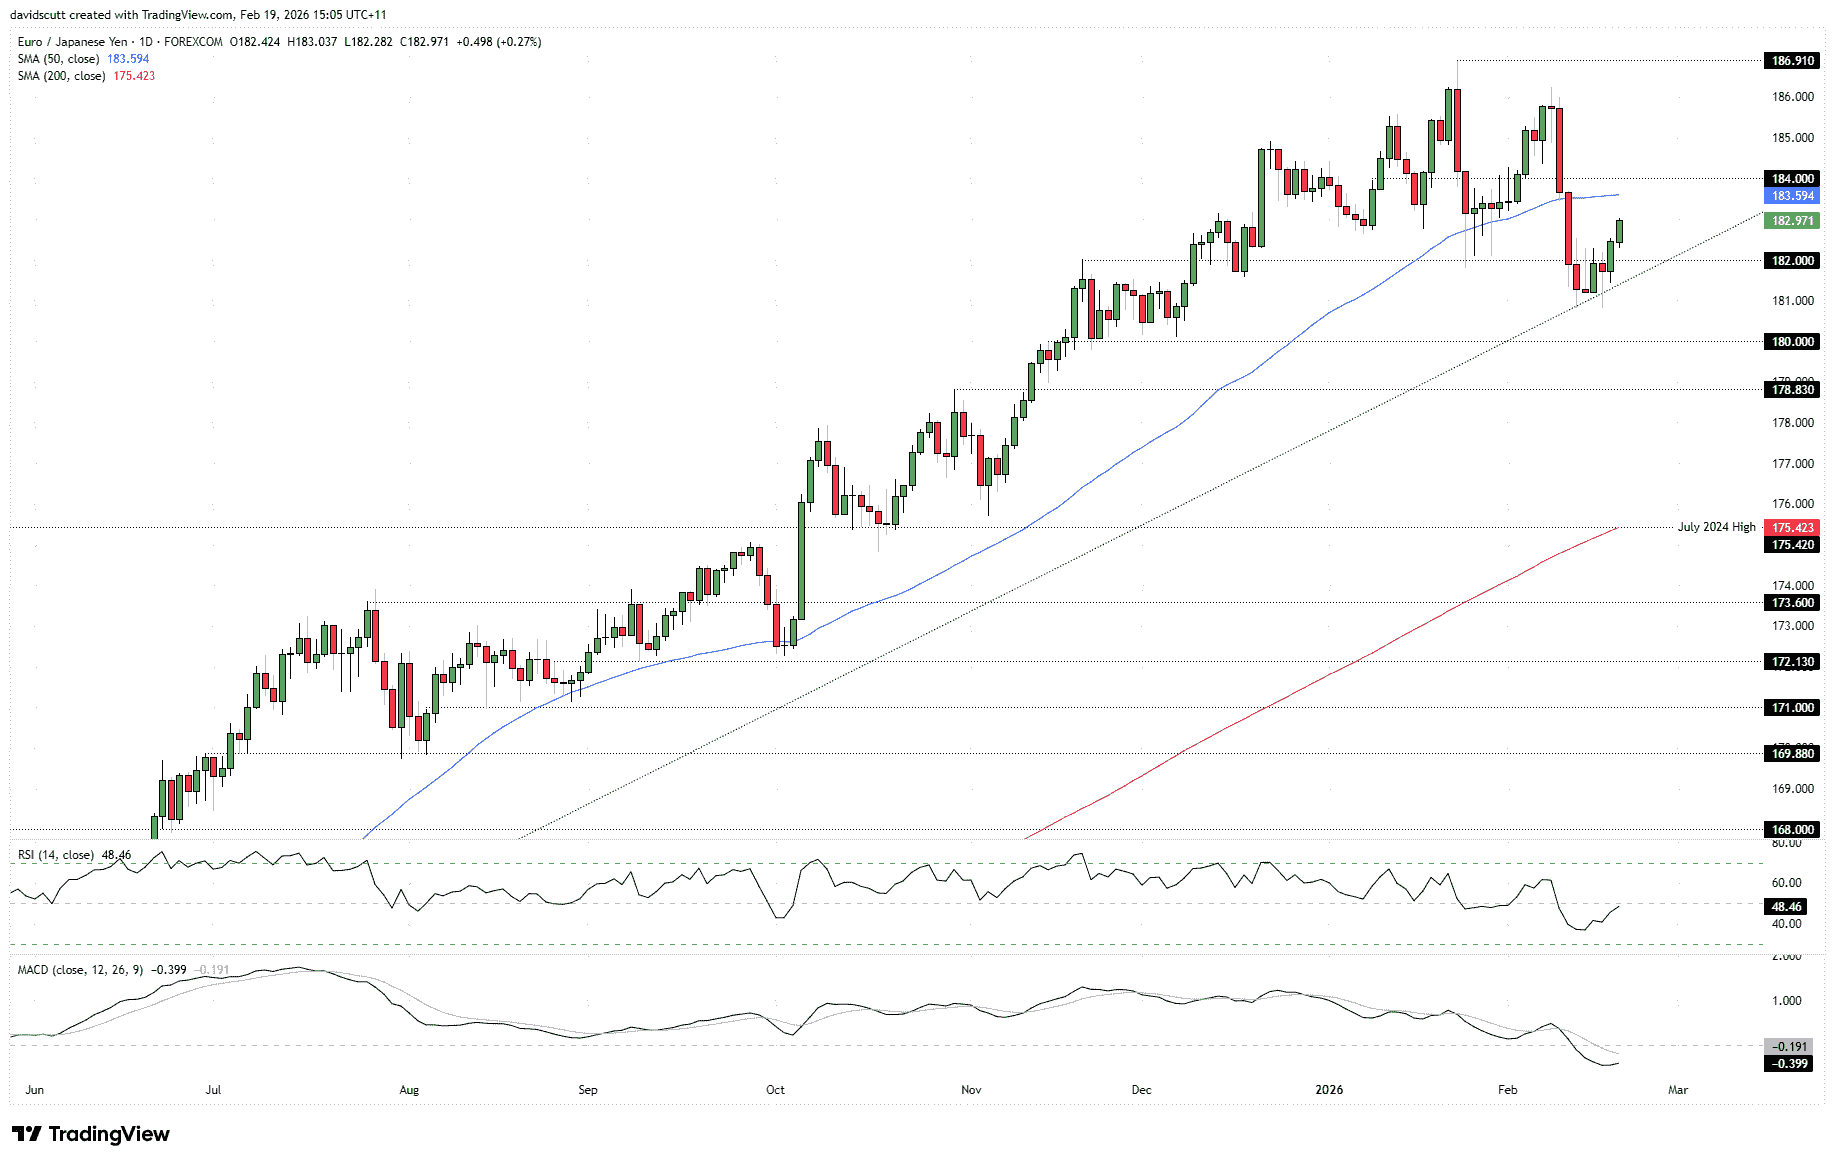Image resolution: width=1835 pixels, height=1164 pixels.
Task: Click the 178.830 price level label
Action: (1792, 390)
